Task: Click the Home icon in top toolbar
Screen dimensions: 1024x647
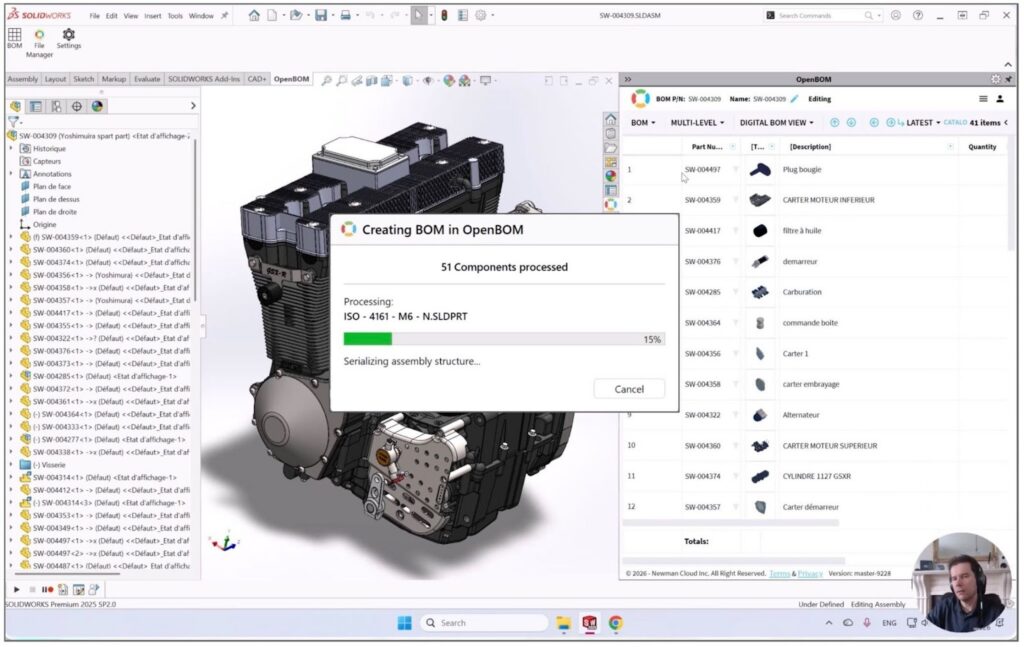Action: point(254,16)
